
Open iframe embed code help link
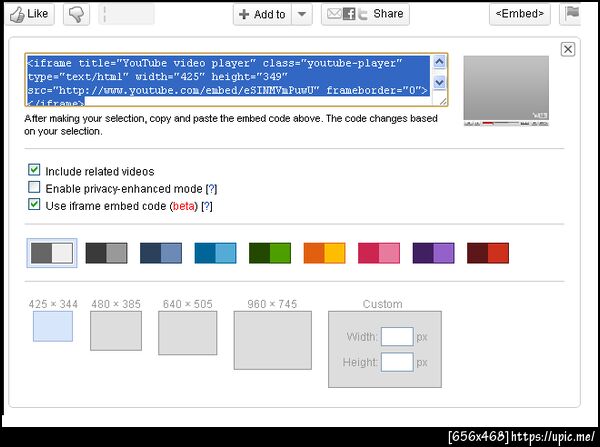pyautogui.click(x=207, y=206)
